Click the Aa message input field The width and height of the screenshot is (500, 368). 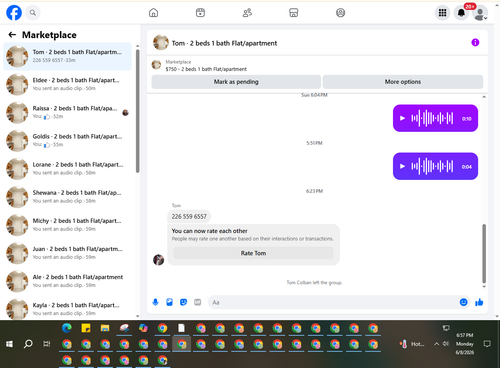click(x=333, y=302)
